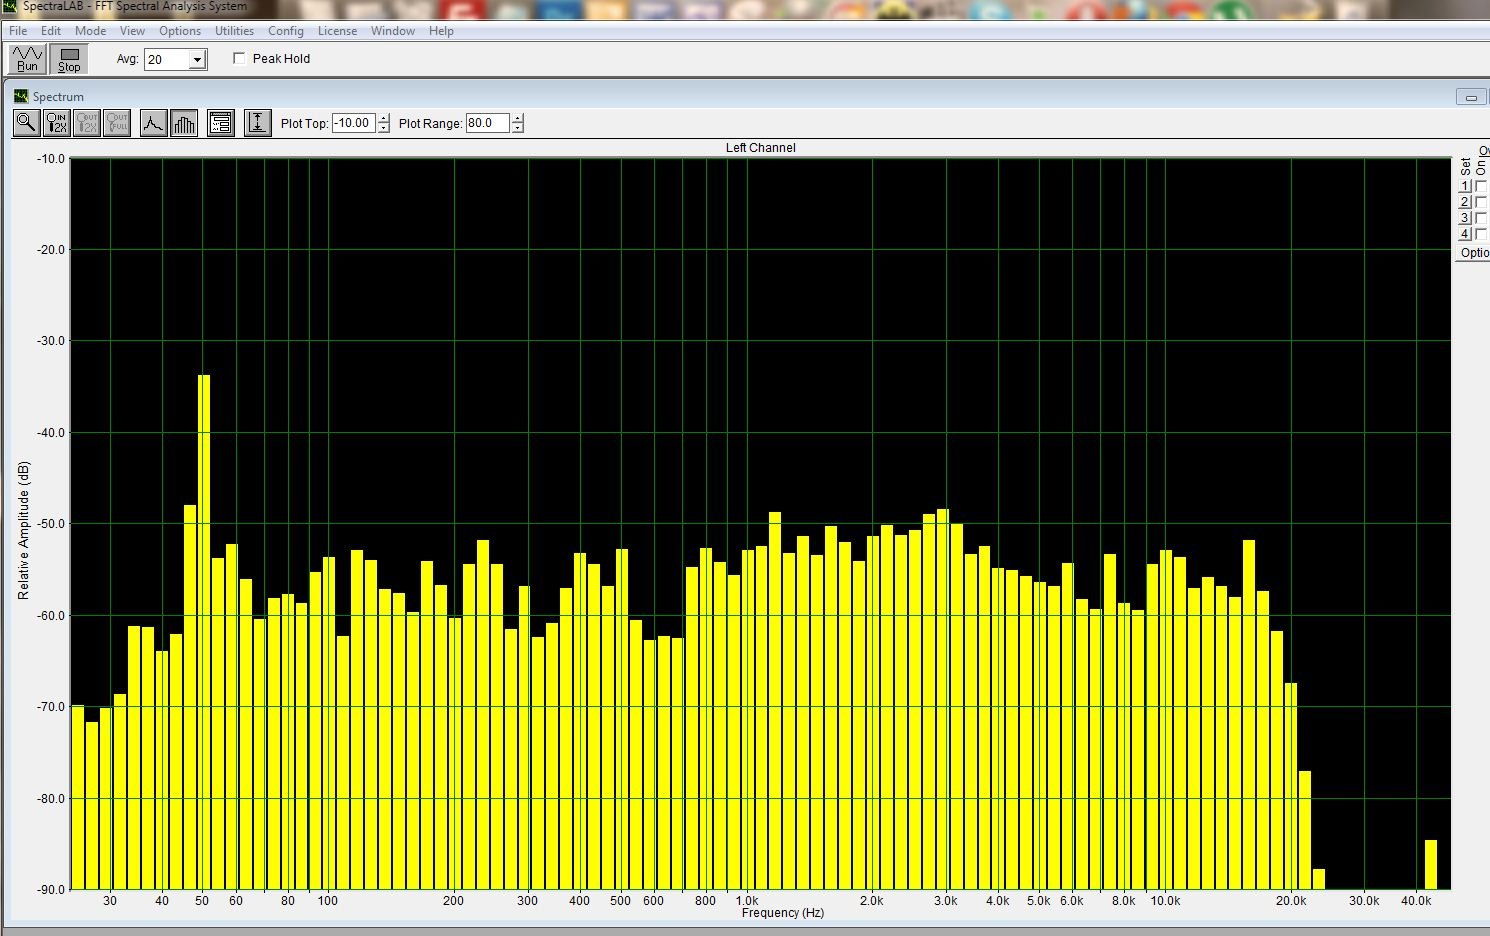Click the Run waveform button
Viewport: 1490px width, 936px height.
pyautogui.click(x=27, y=59)
